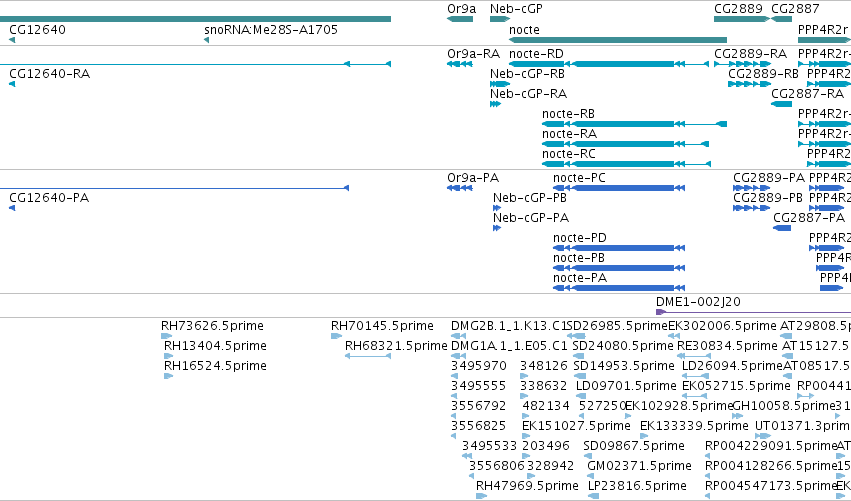Select the DMG2B.1_1.K13.C1 label
This screenshot has width=851, height=501.
point(509,326)
